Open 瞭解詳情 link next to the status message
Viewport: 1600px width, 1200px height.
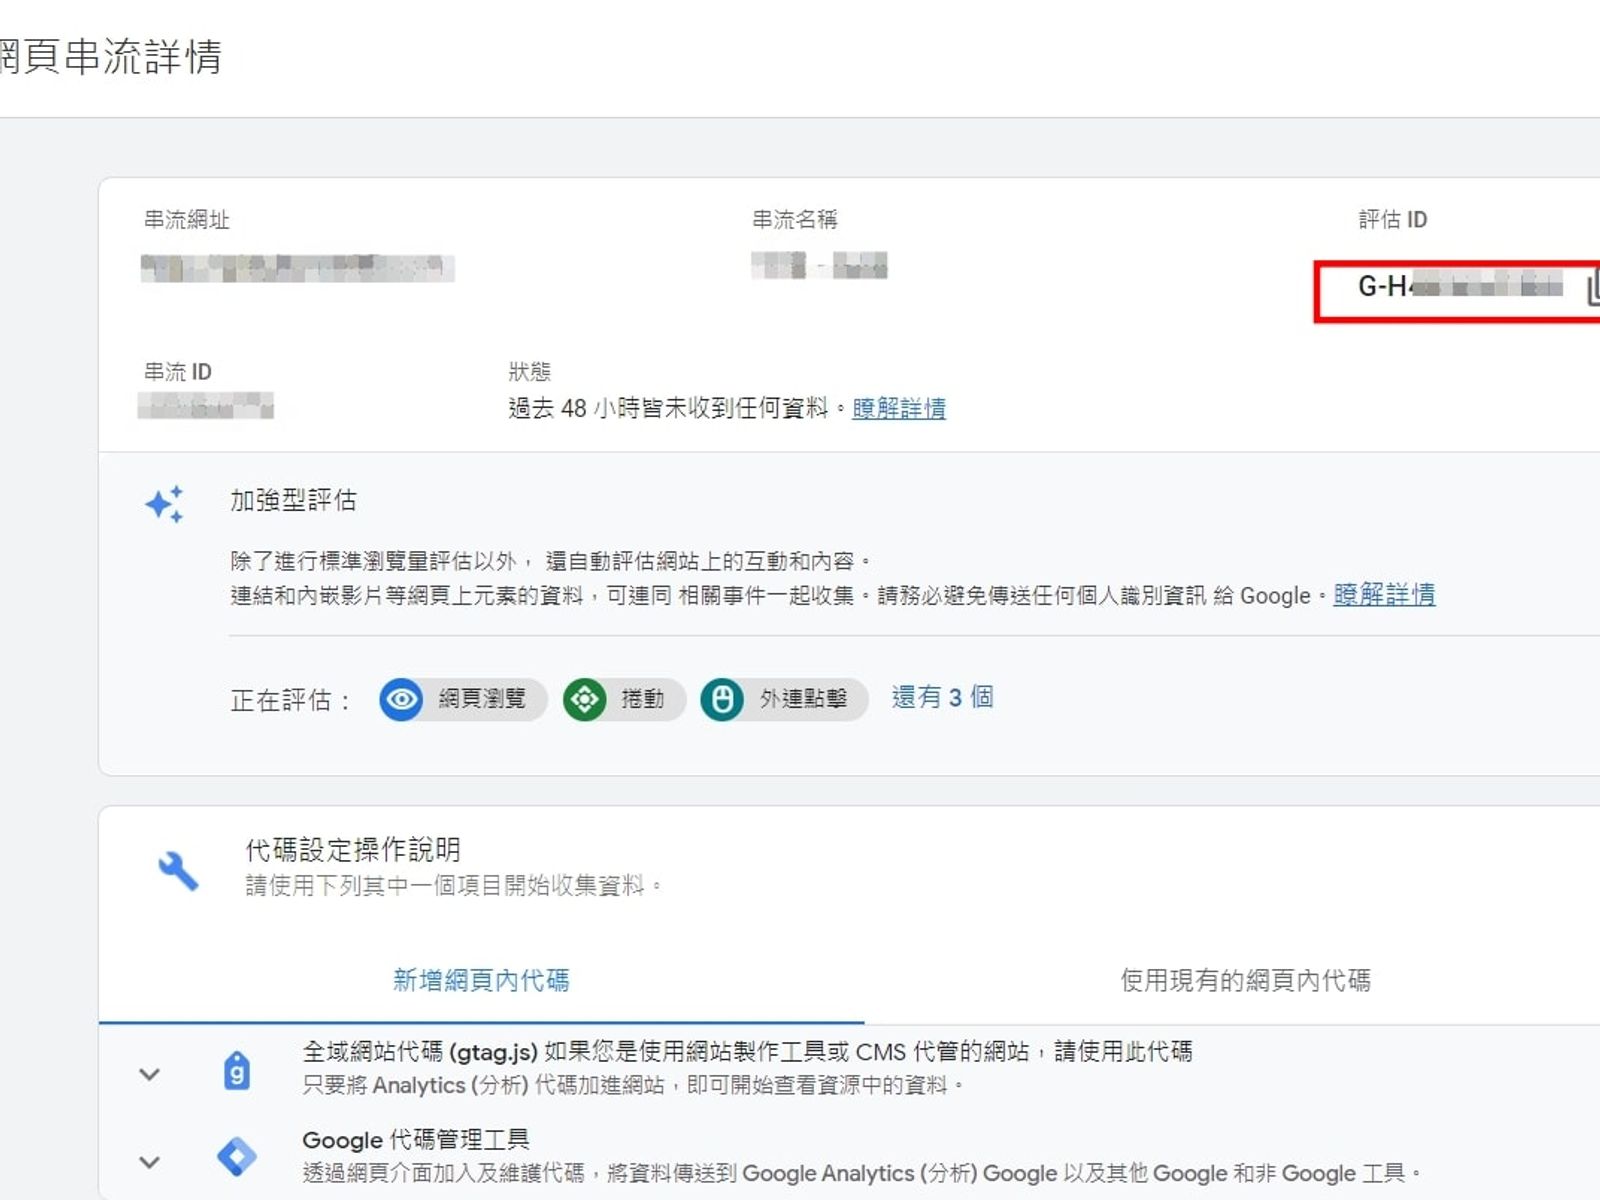coord(899,408)
